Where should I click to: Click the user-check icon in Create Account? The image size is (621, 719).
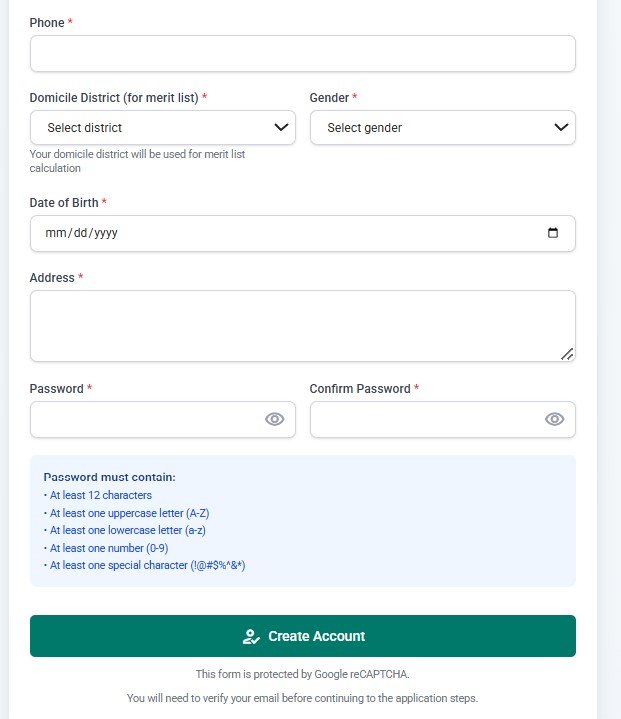click(x=251, y=636)
